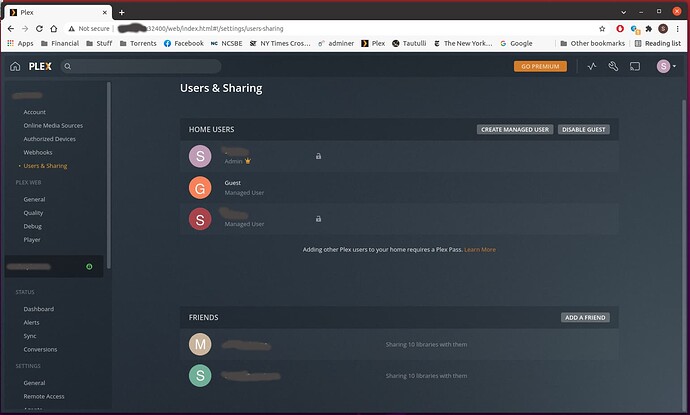Image resolution: width=690 pixels, height=415 pixels.
Task: Click the server selector with green status icon
Action: (54, 266)
